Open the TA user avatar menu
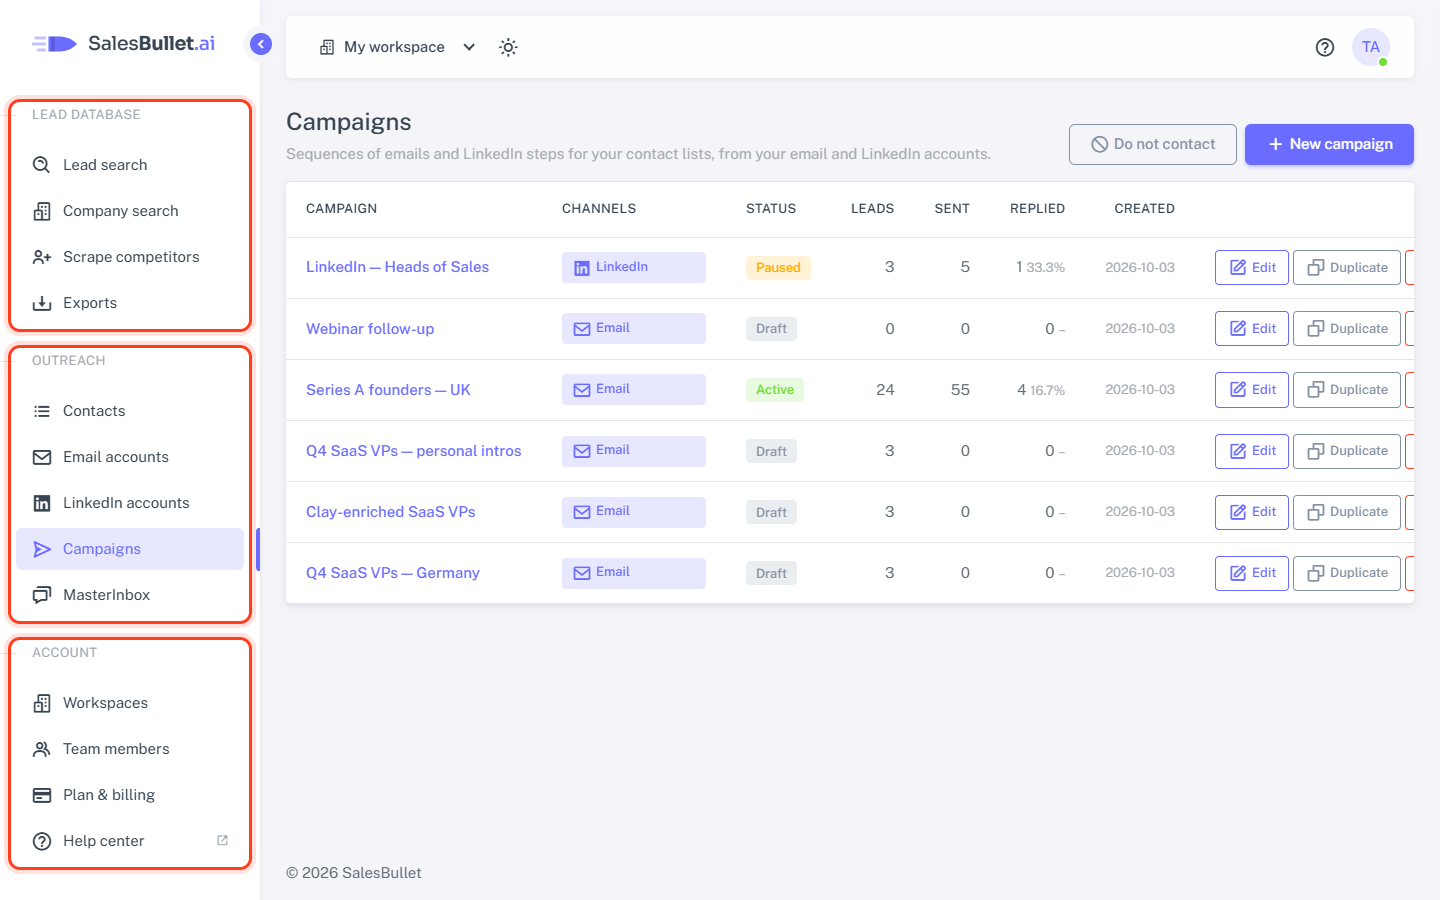The image size is (1440, 900). click(x=1371, y=47)
